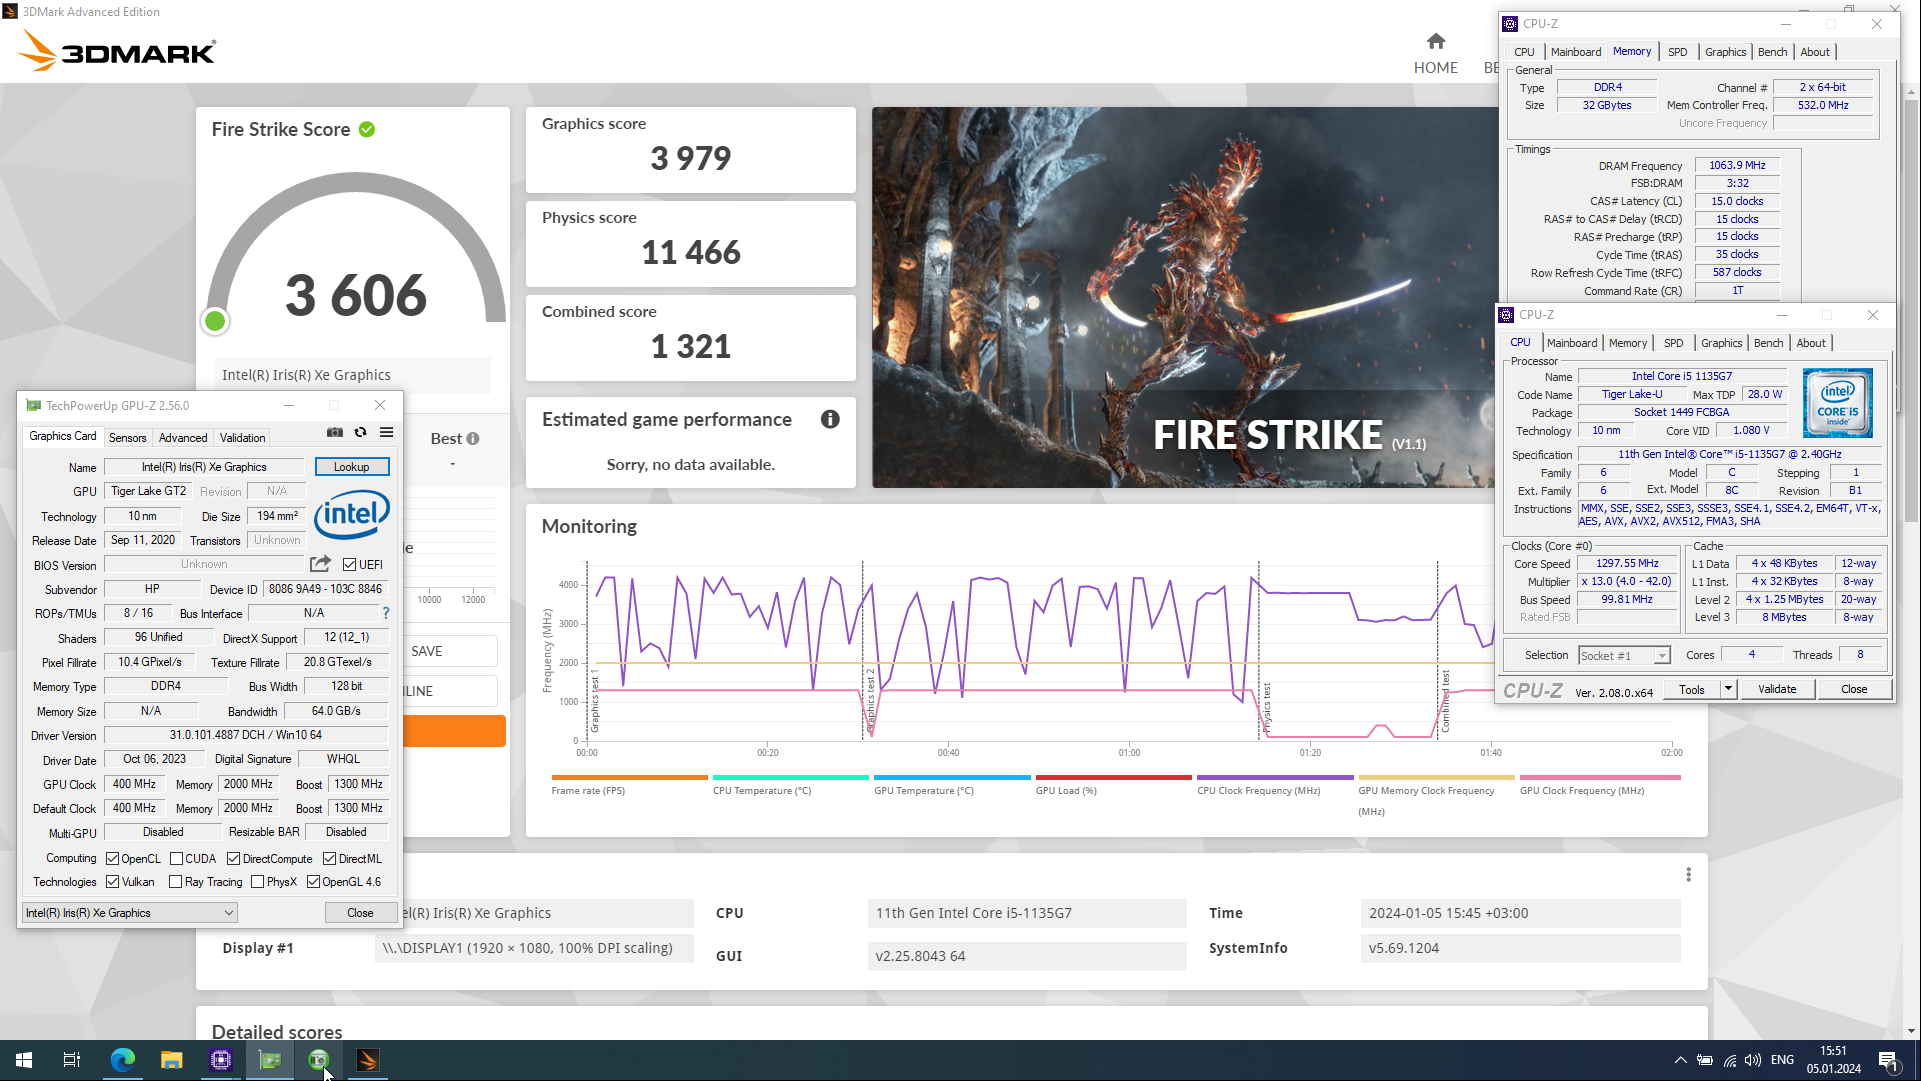Click Close button in CPU-Z
This screenshot has width=1921, height=1081.
(1854, 689)
